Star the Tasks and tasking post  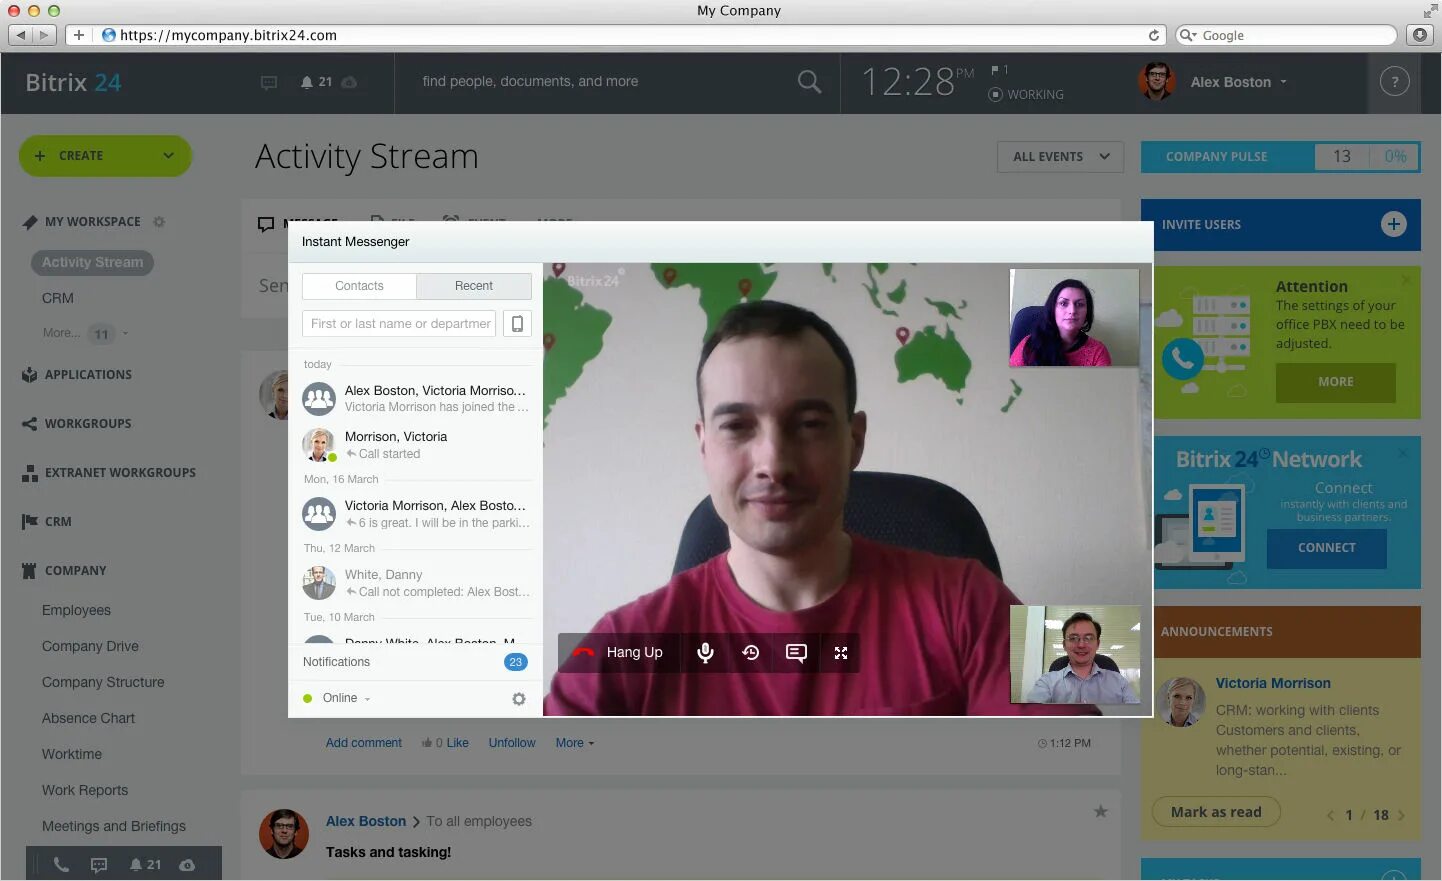pos(1100,811)
